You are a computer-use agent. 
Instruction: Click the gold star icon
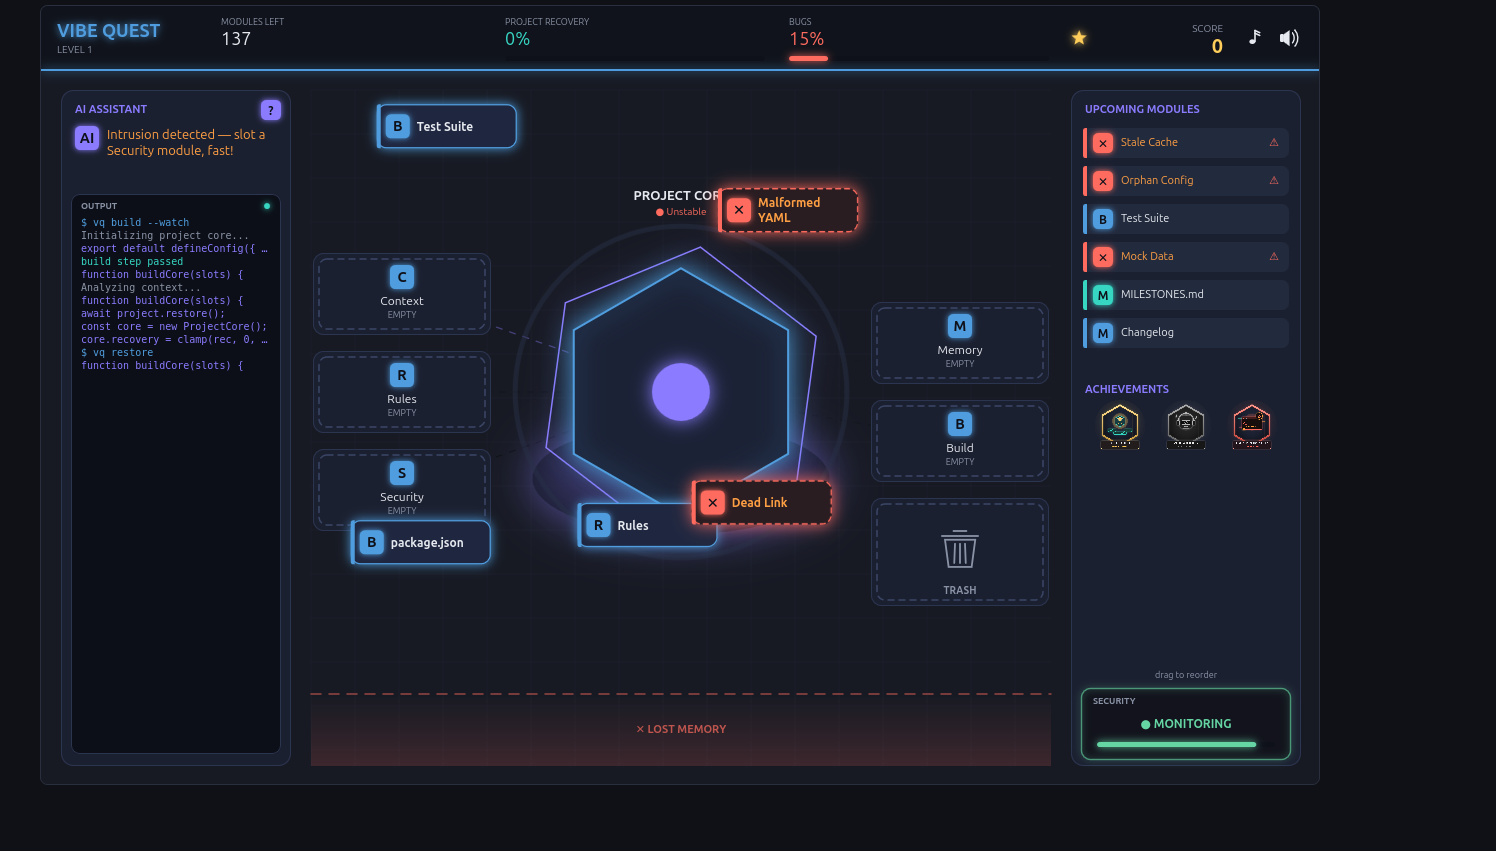pos(1079,38)
